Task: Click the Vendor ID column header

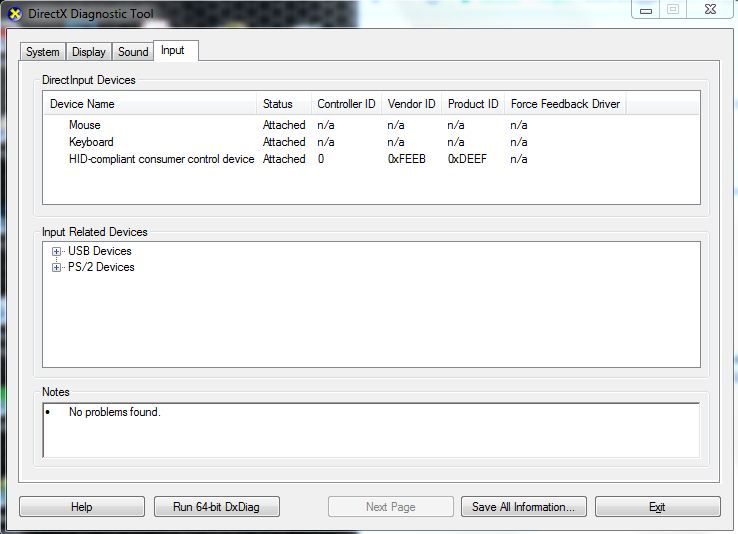Action: [x=411, y=104]
